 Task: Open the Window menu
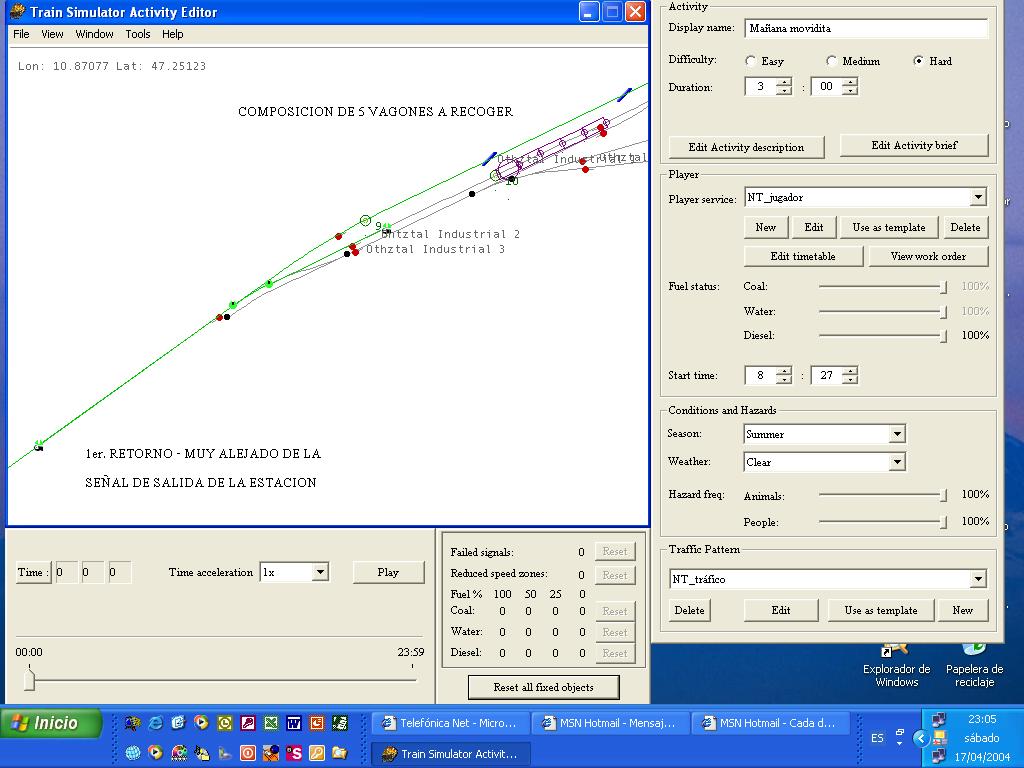coord(94,34)
